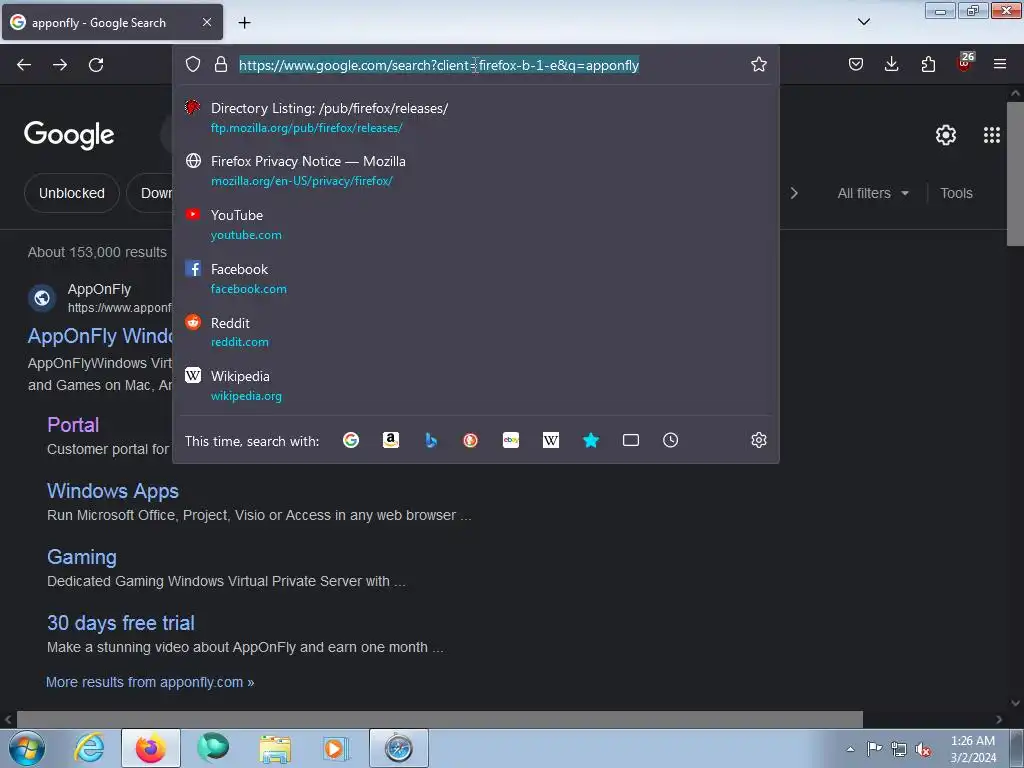1024x768 pixels.
Task: Select the Wikipedia suggestion
Action: 476,385
